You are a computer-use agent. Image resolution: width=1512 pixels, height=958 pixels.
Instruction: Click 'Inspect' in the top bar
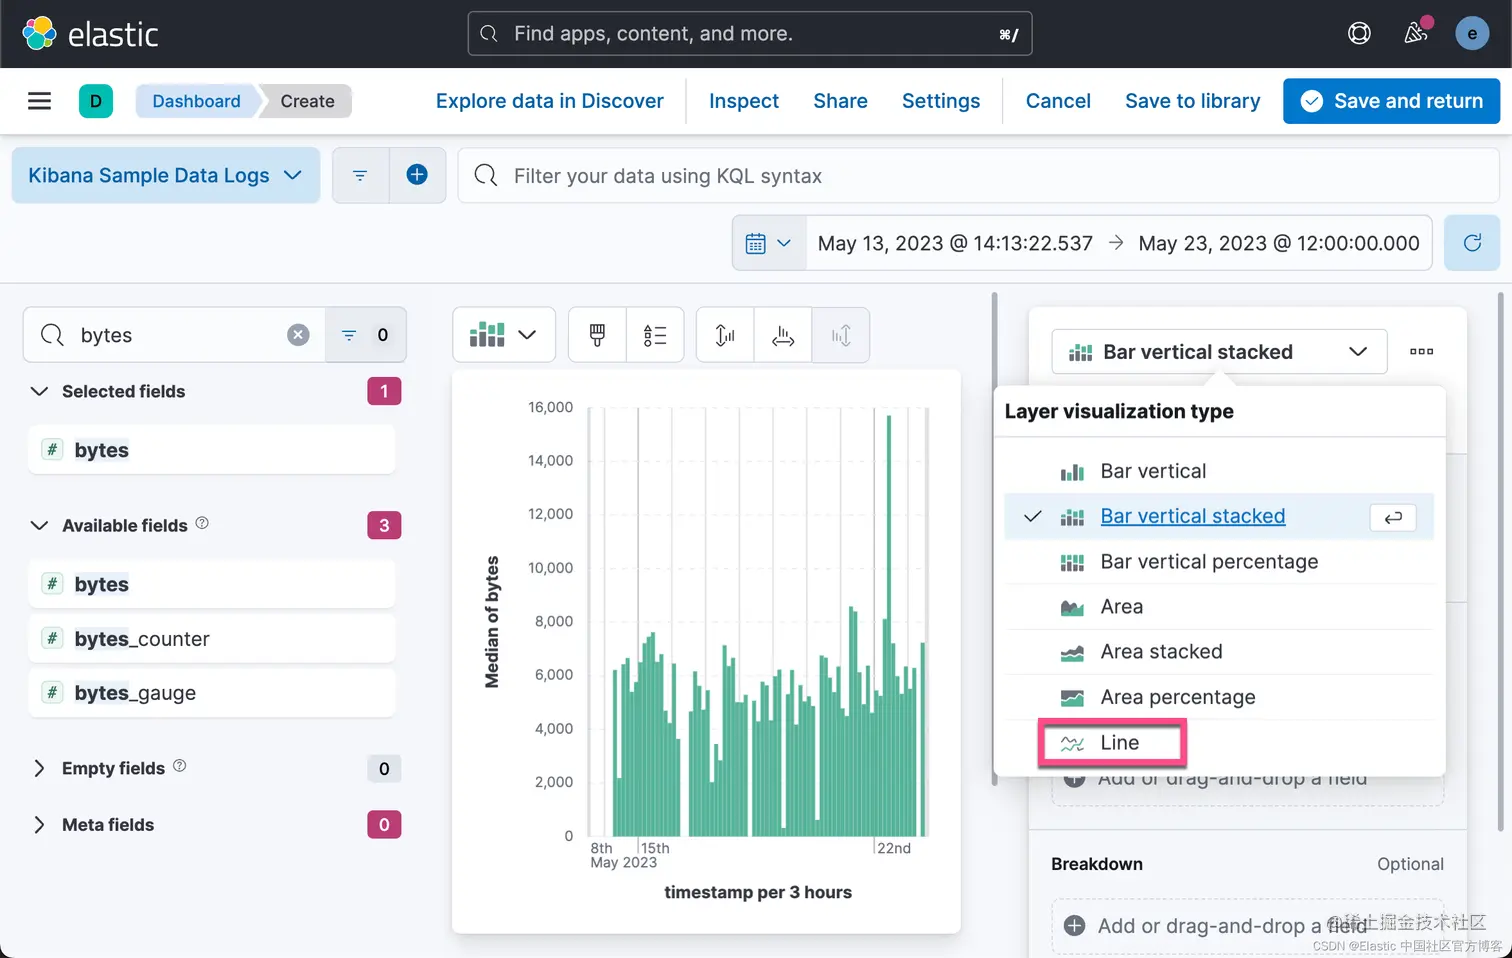(x=744, y=101)
